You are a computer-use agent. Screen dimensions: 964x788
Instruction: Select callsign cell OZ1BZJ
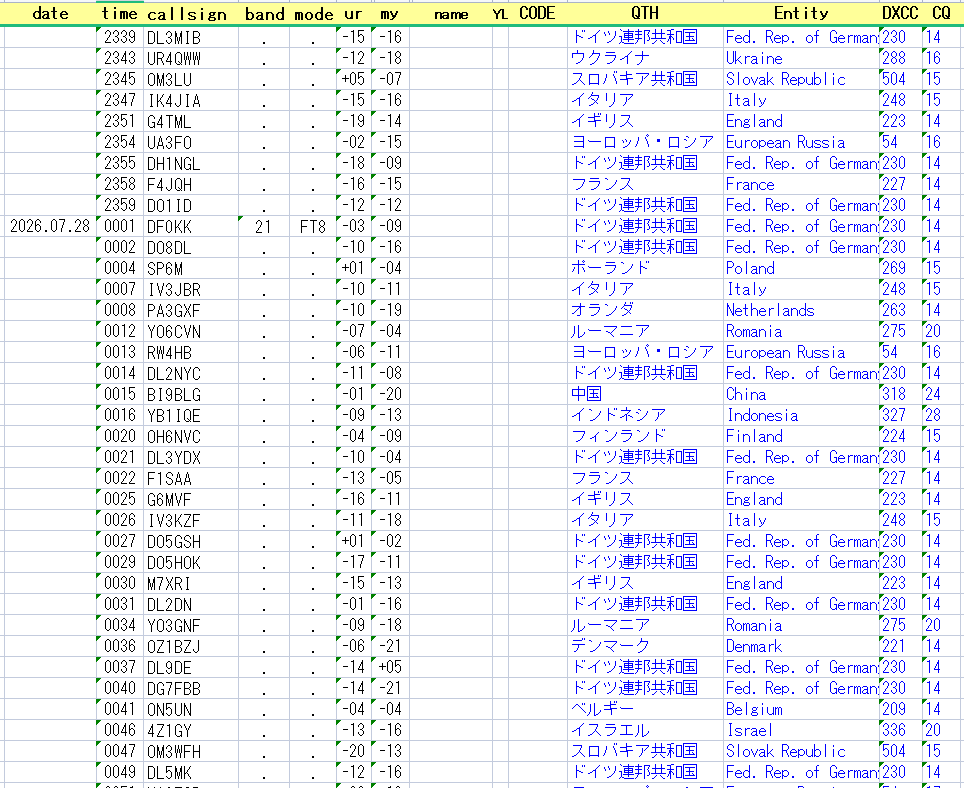(x=191, y=646)
